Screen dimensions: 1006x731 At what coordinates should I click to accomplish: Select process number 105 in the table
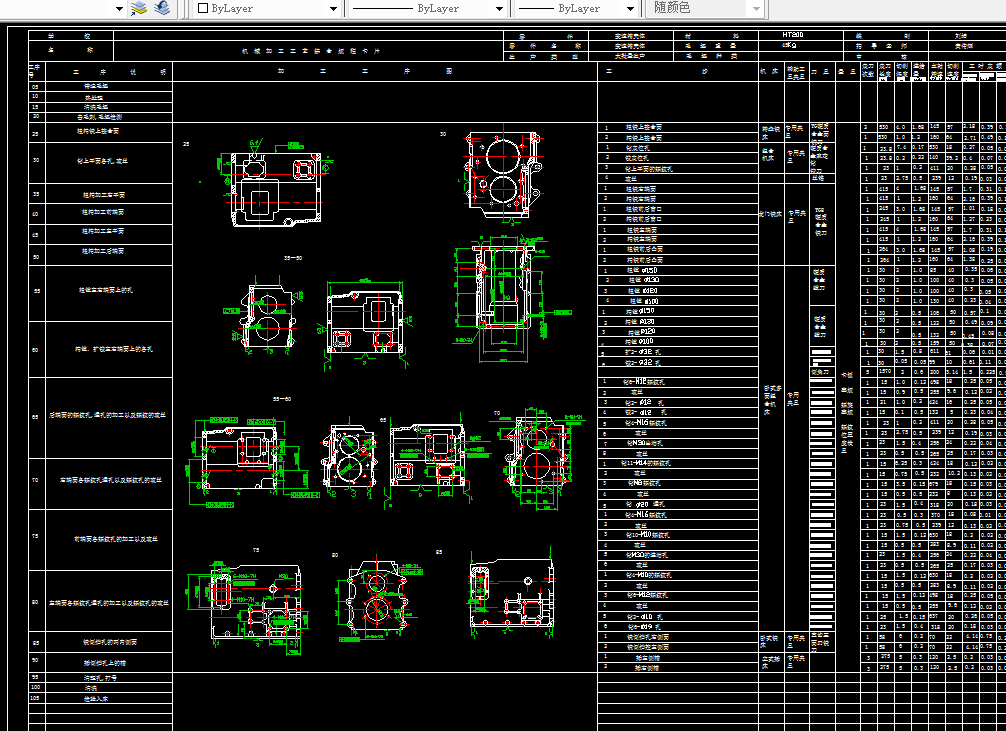pyautogui.click(x=35, y=698)
